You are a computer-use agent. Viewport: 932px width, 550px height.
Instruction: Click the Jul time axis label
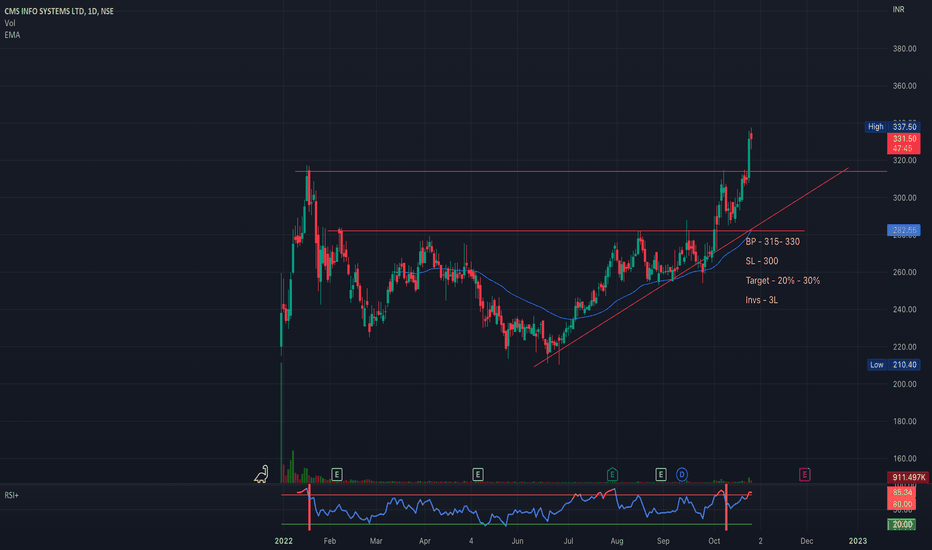[x=568, y=541]
